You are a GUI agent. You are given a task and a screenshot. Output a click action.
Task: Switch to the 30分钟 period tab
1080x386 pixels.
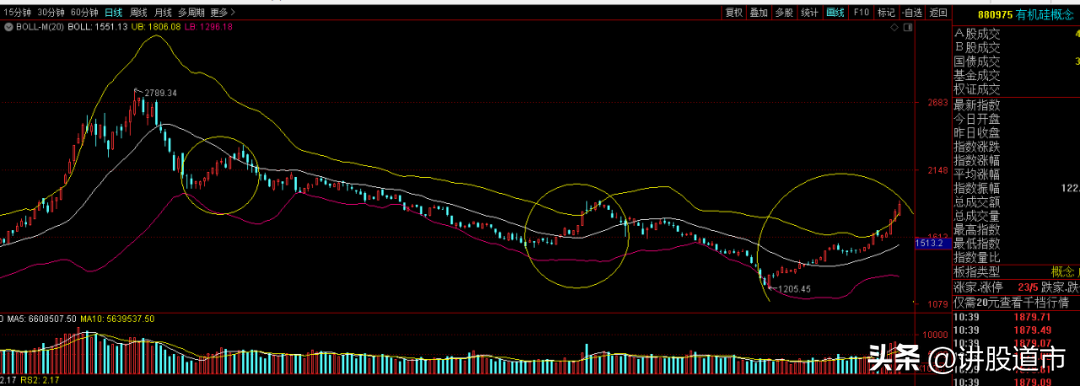51,12
